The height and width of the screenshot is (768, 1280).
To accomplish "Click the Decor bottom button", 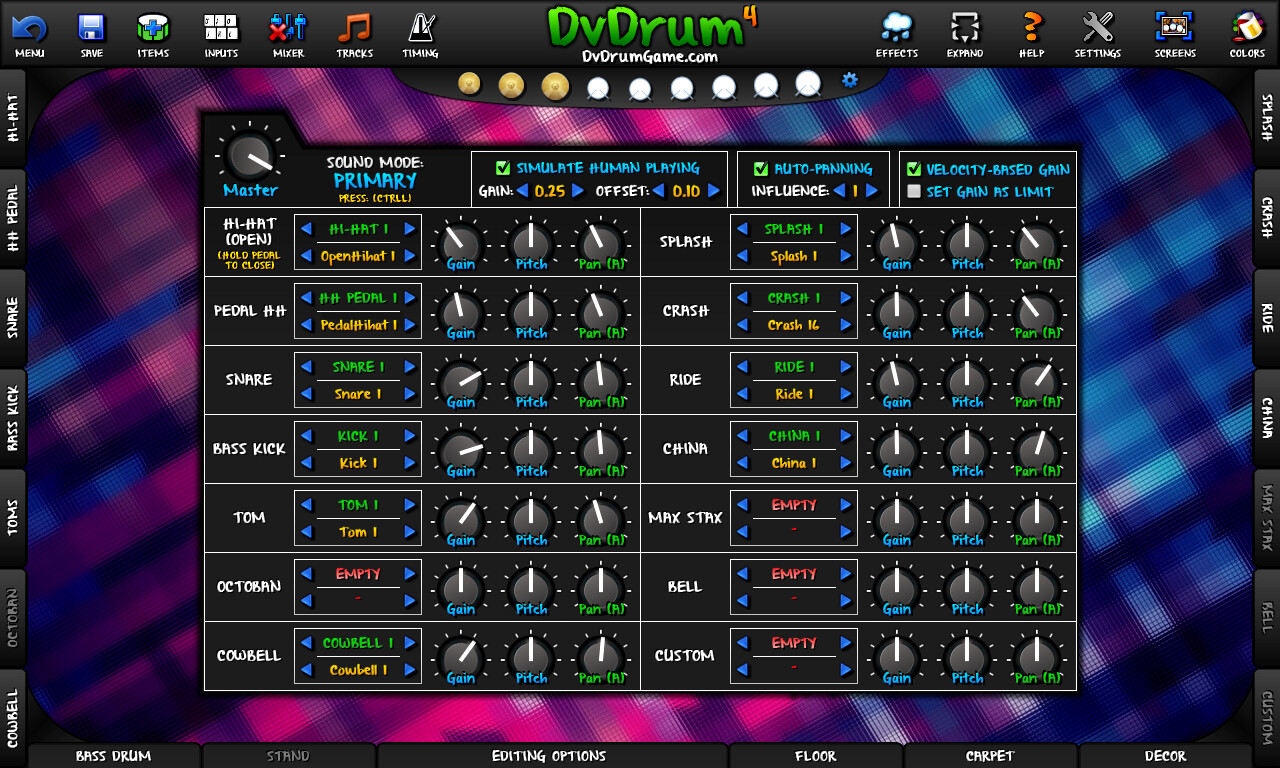I will click(1165, 756).
